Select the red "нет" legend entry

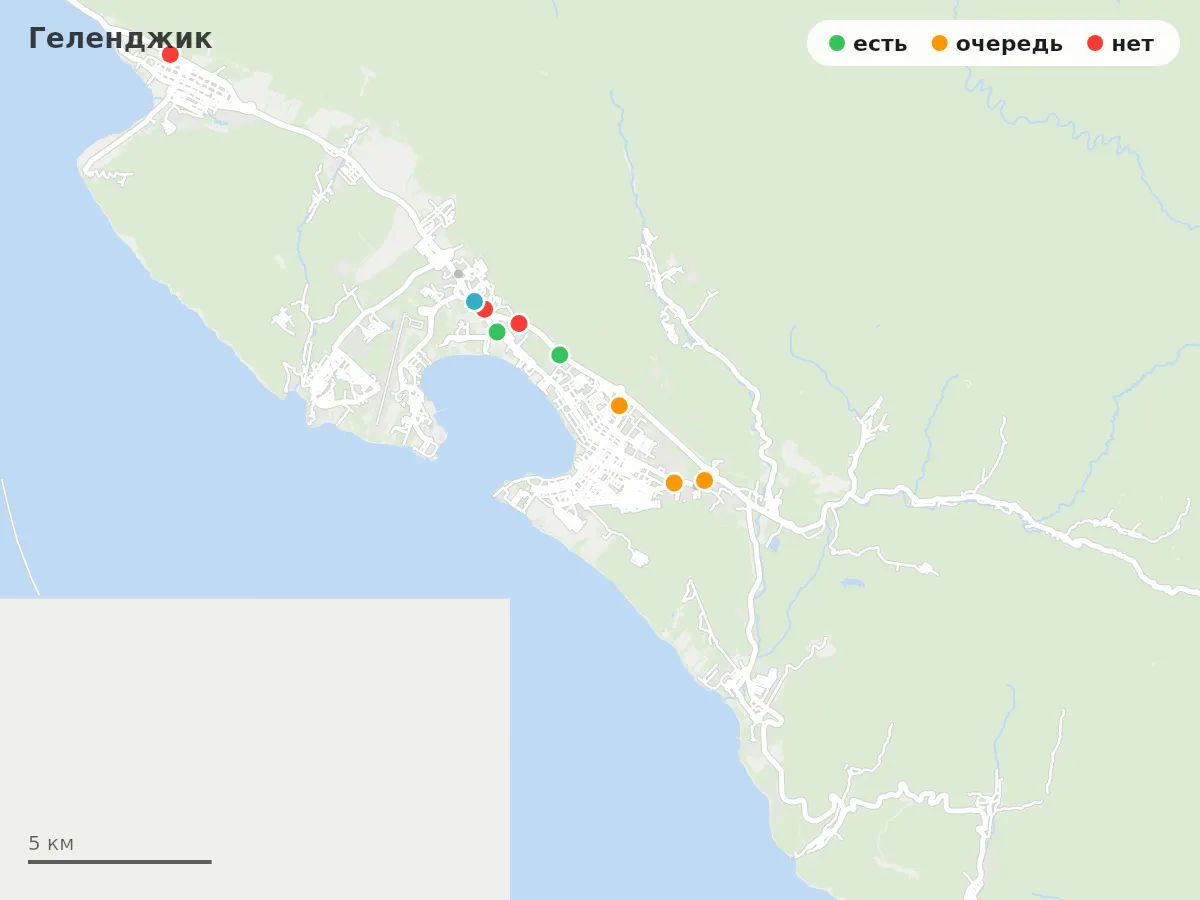pos(1120,44)
